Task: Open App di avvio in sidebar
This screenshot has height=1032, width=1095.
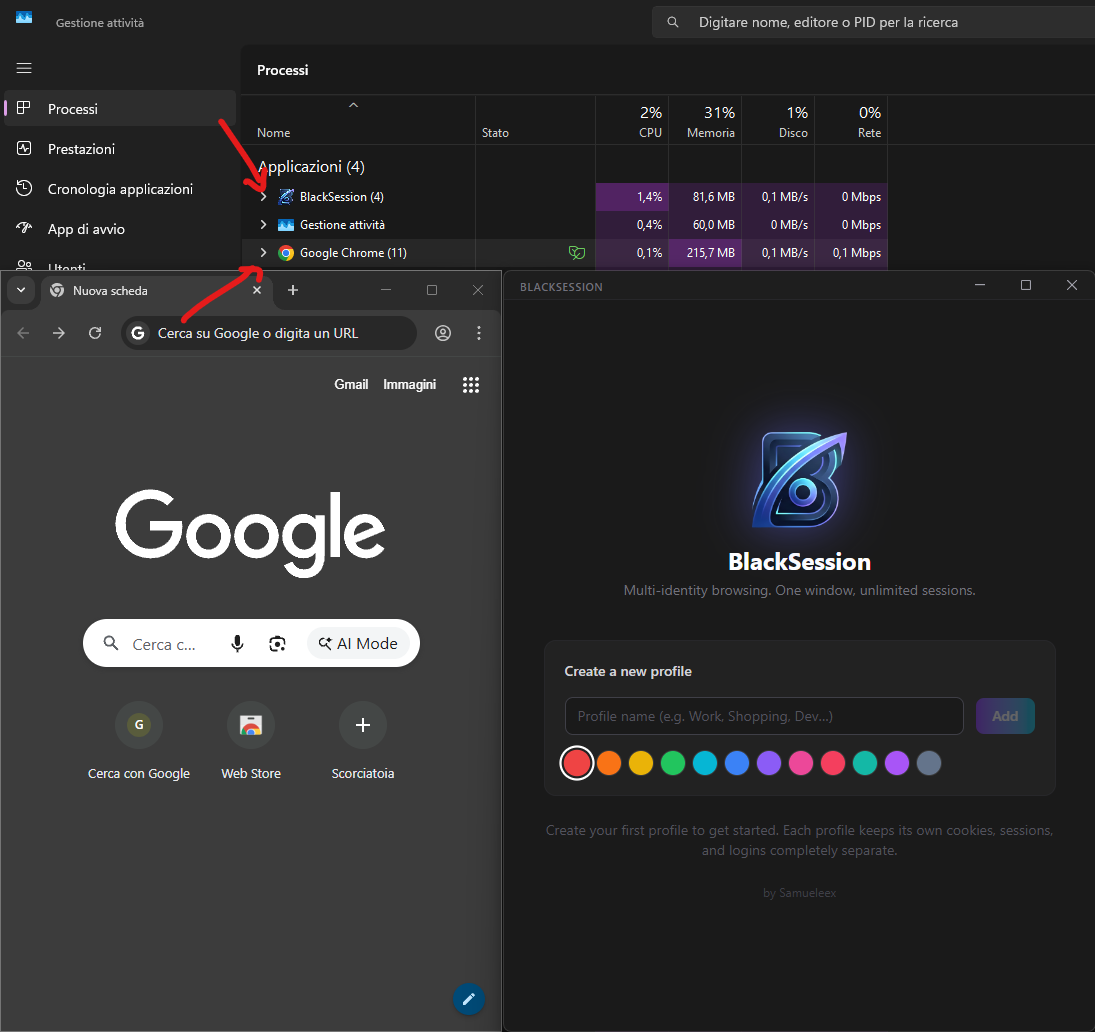Action: pos(120,228)
